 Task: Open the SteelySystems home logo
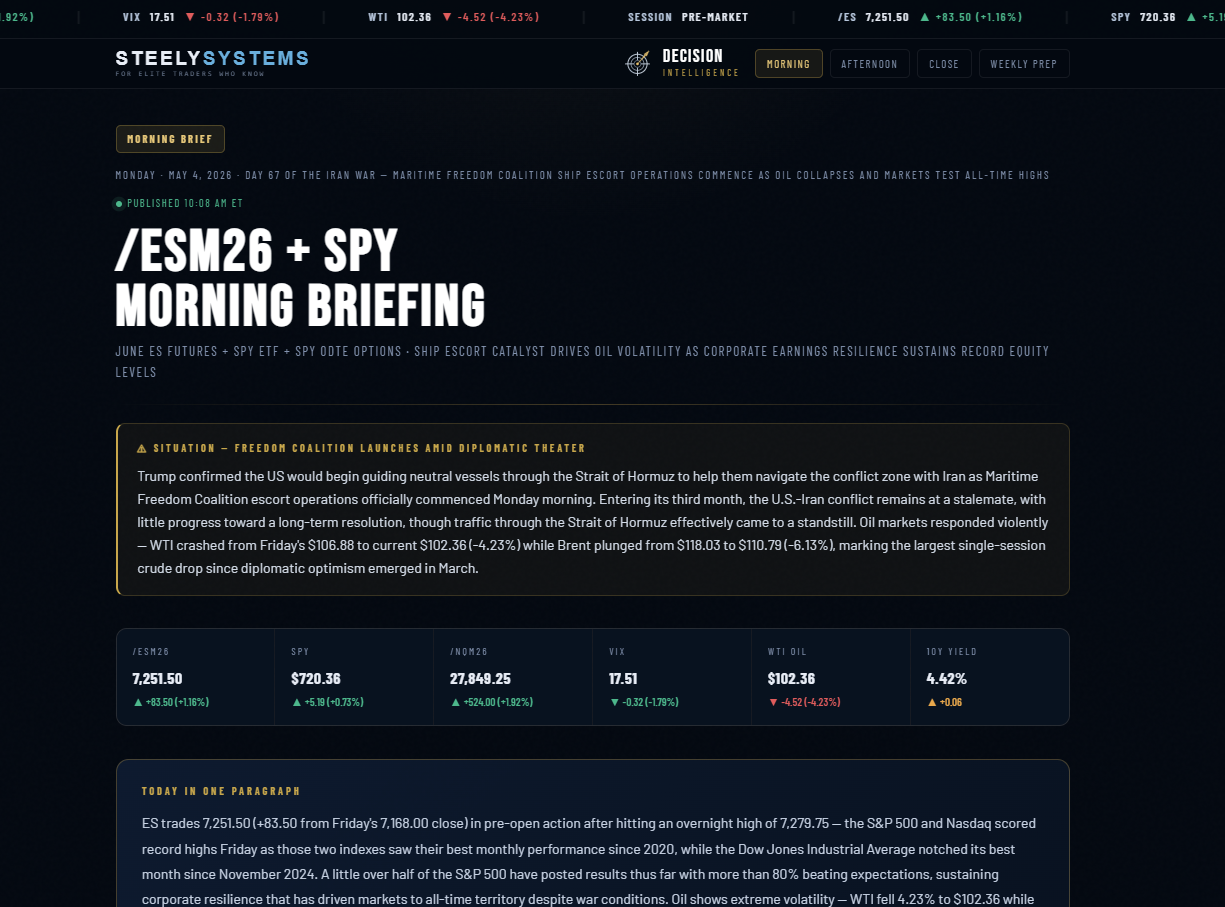[x=212, y=62]
